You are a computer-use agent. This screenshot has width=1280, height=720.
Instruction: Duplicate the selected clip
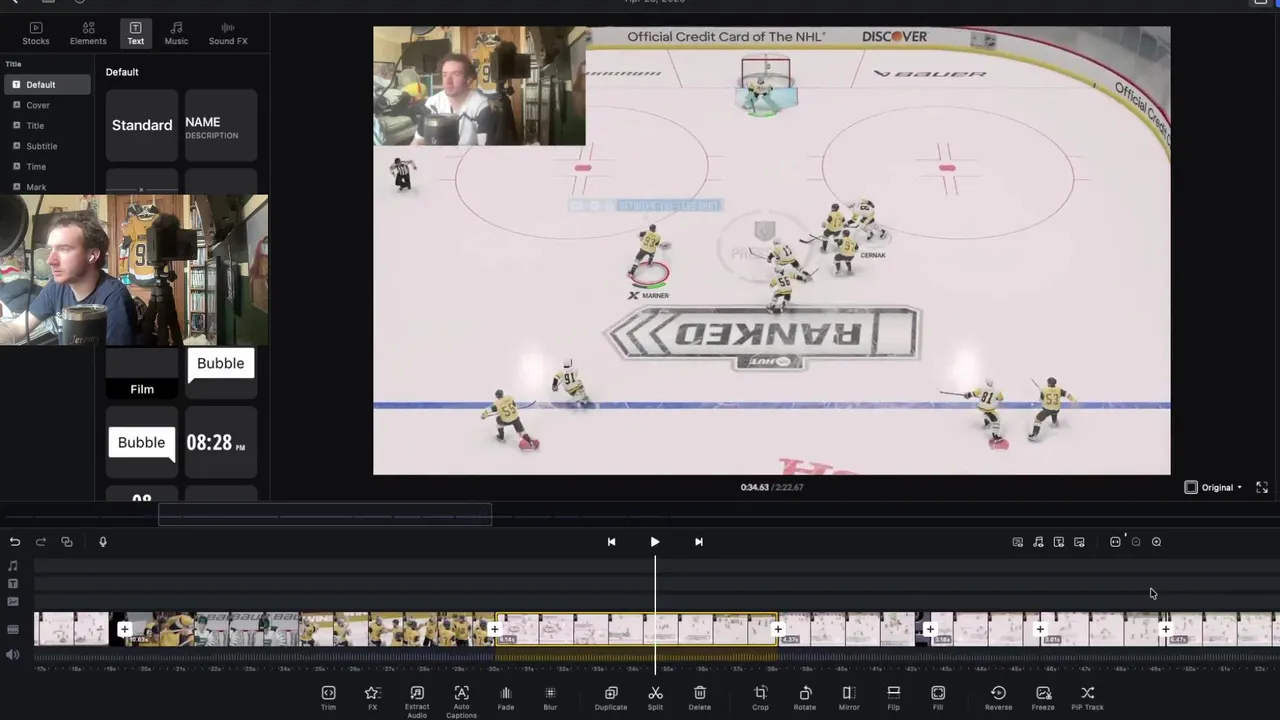point(611,698)
